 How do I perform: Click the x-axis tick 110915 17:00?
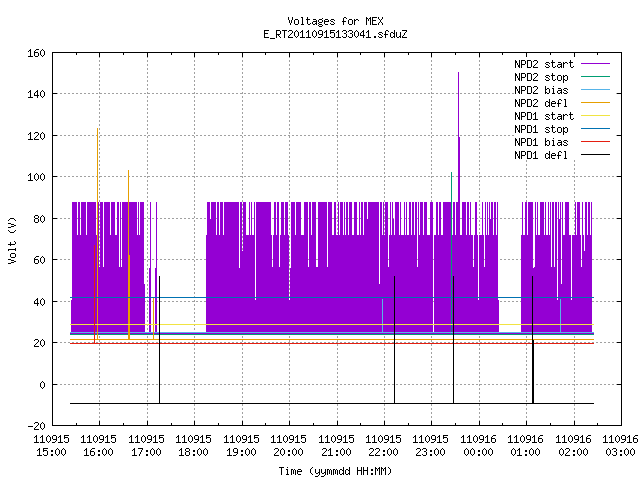point(146,446)
